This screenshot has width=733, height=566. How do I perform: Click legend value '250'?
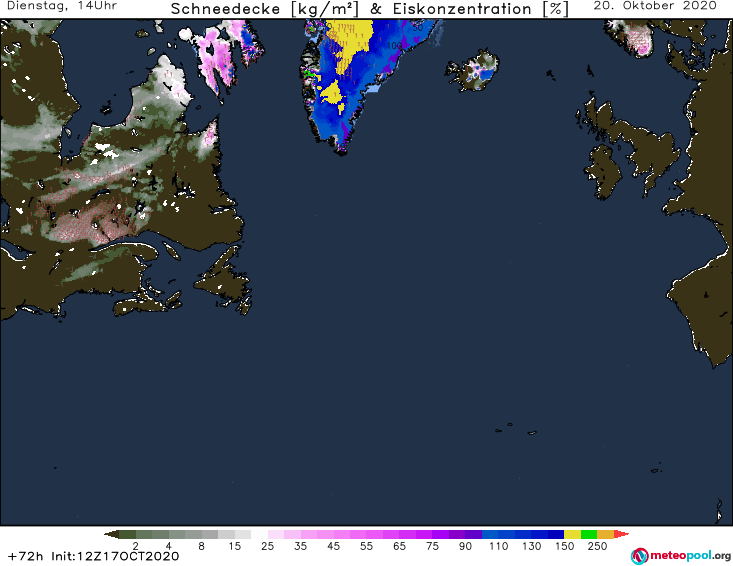tap(597, 546)
